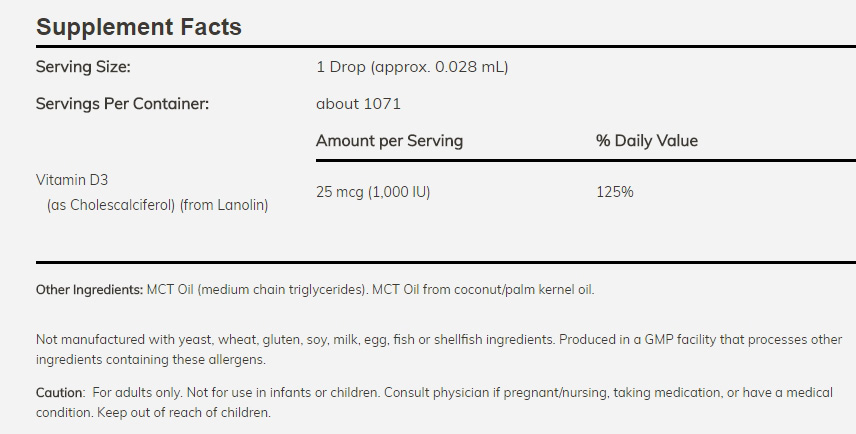
Task: Select the coconut/palm kernel oil text
Action: [x=524, y=289]
